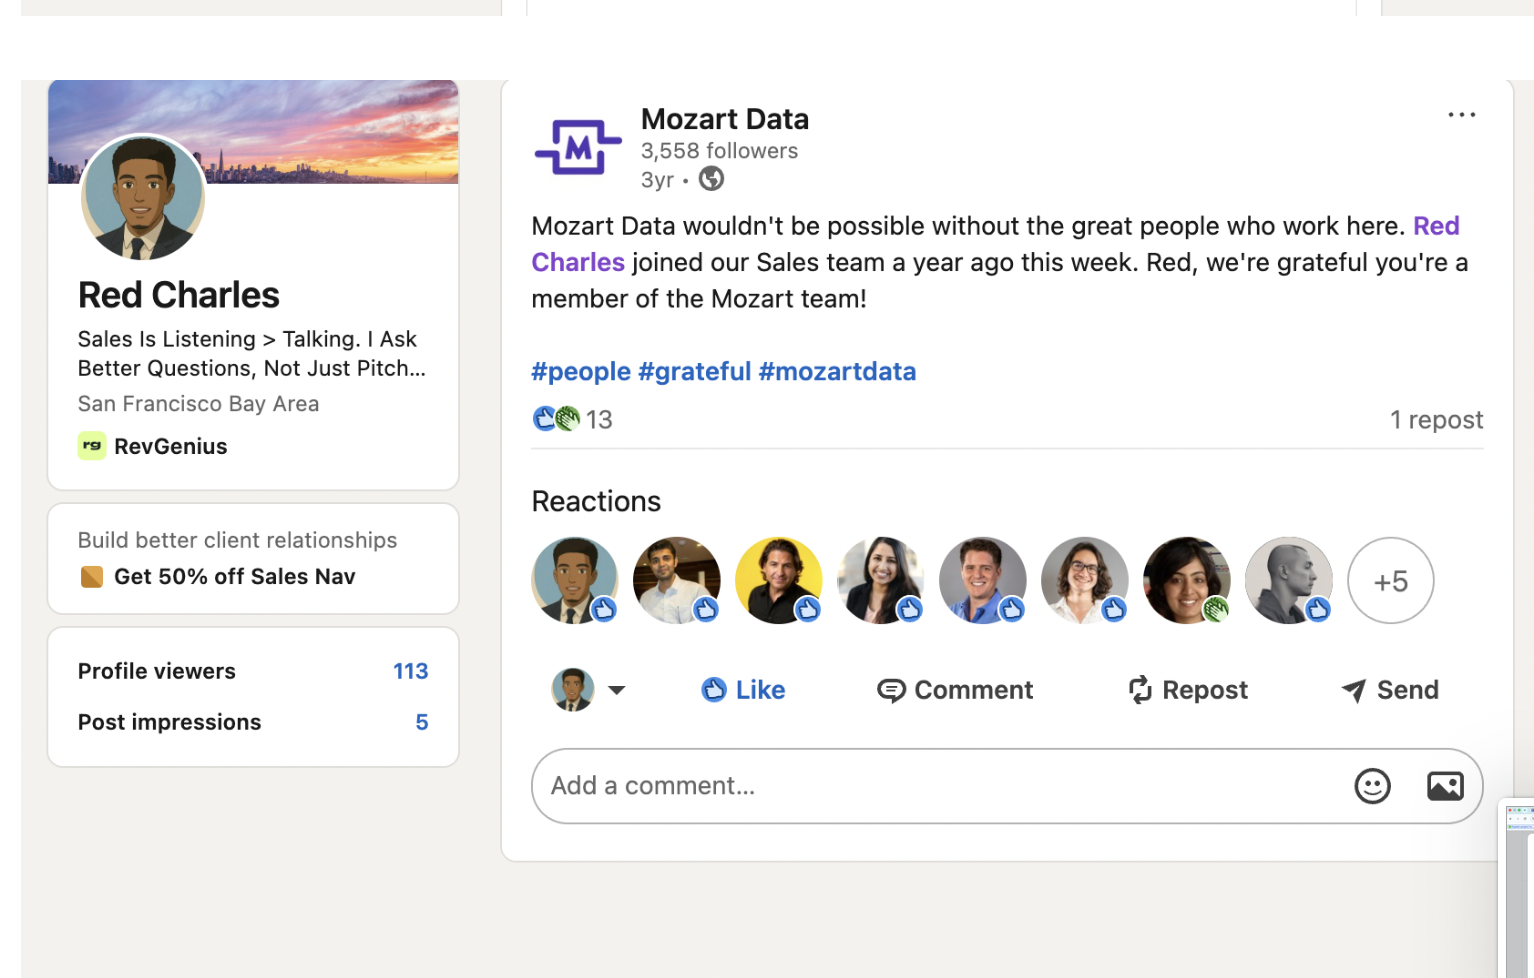Click the 3,558 followers text
The image size is (1534, 978).
[720, 151]
